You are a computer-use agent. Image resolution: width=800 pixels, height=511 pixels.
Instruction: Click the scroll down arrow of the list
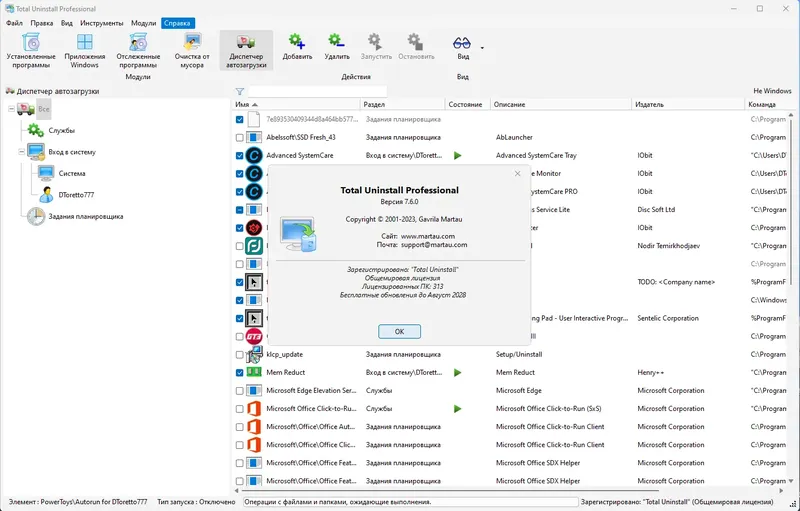[x=791, y=481]
